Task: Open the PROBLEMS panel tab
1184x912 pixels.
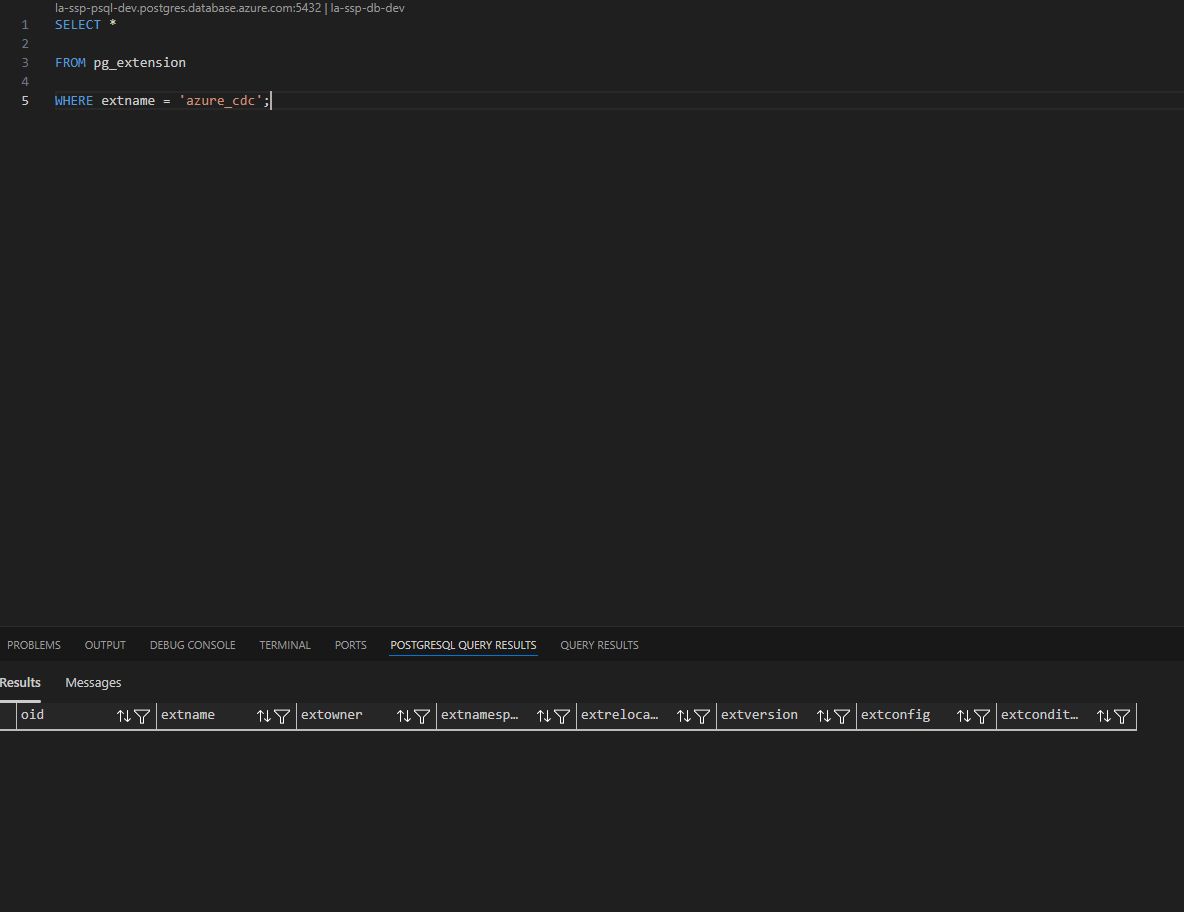Action: [x=34, y=645]
